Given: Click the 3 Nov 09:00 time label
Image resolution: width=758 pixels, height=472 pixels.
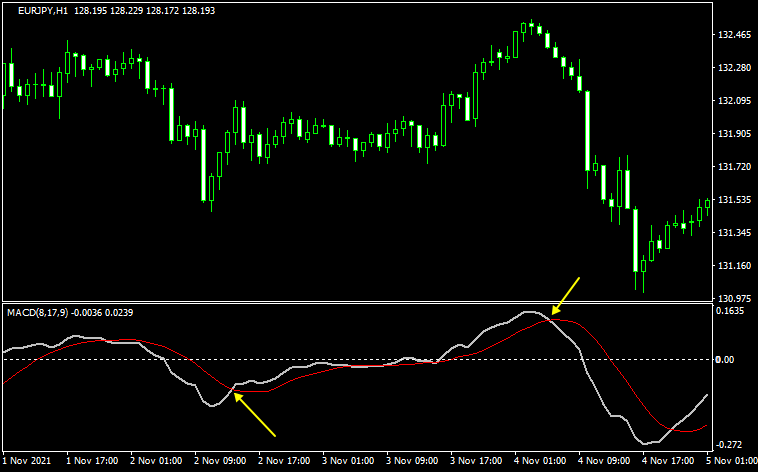Looking at the screenshot, I should click(x=412, y=459).
